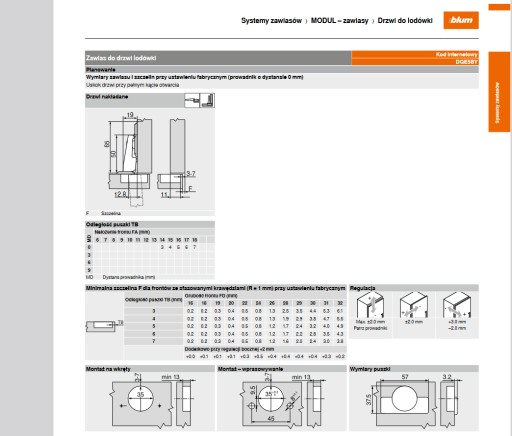512x436 pixels.
Task: Open the Systemy zawiasów breadcrumb
Action: pyautogui.click(x=271, y=21)
